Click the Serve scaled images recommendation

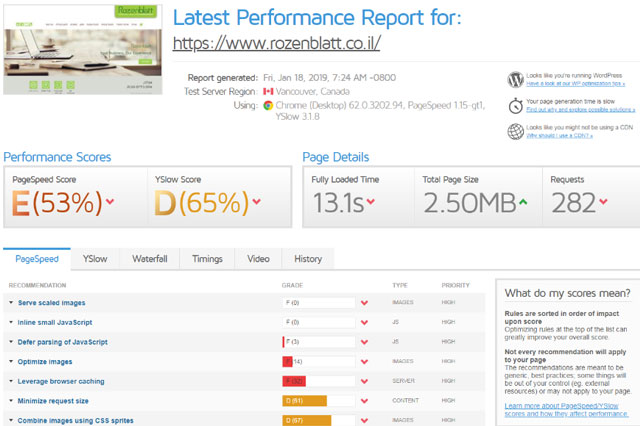pos(51,303)
